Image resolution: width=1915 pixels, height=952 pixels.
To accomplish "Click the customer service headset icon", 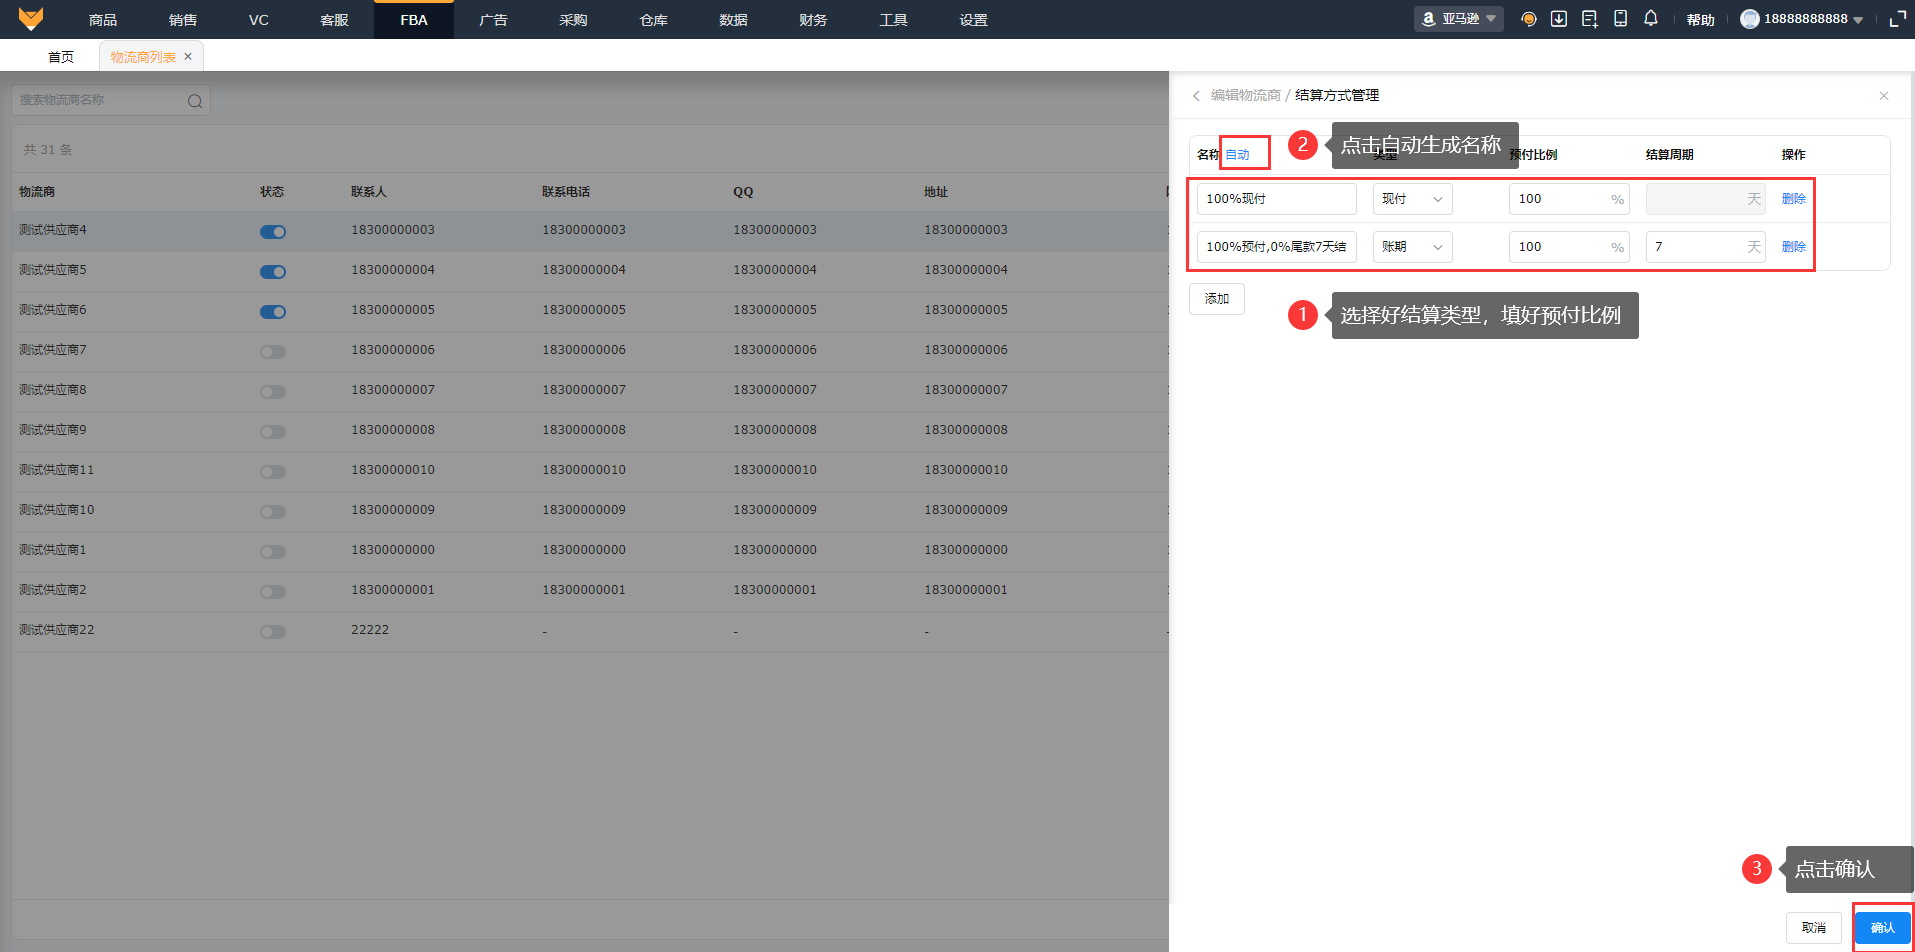I will (1528, 19).
